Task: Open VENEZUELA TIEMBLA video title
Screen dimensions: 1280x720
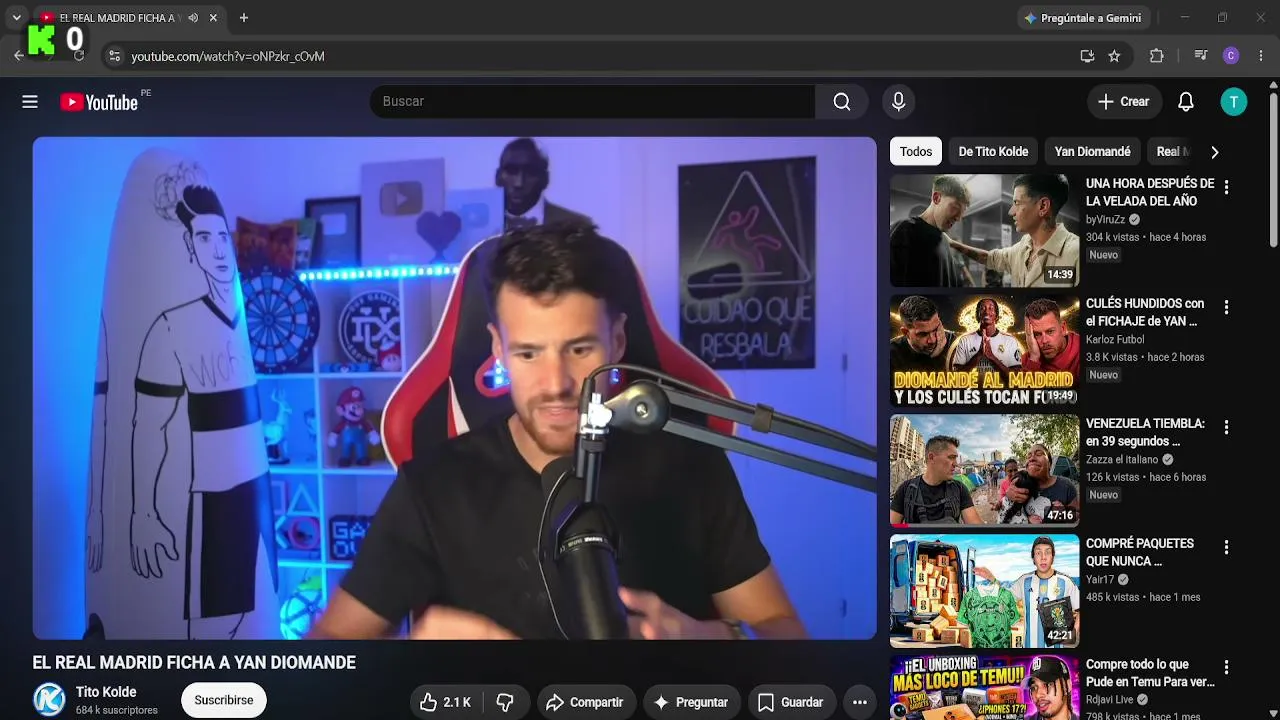Action: click(x=1146, y=432)
